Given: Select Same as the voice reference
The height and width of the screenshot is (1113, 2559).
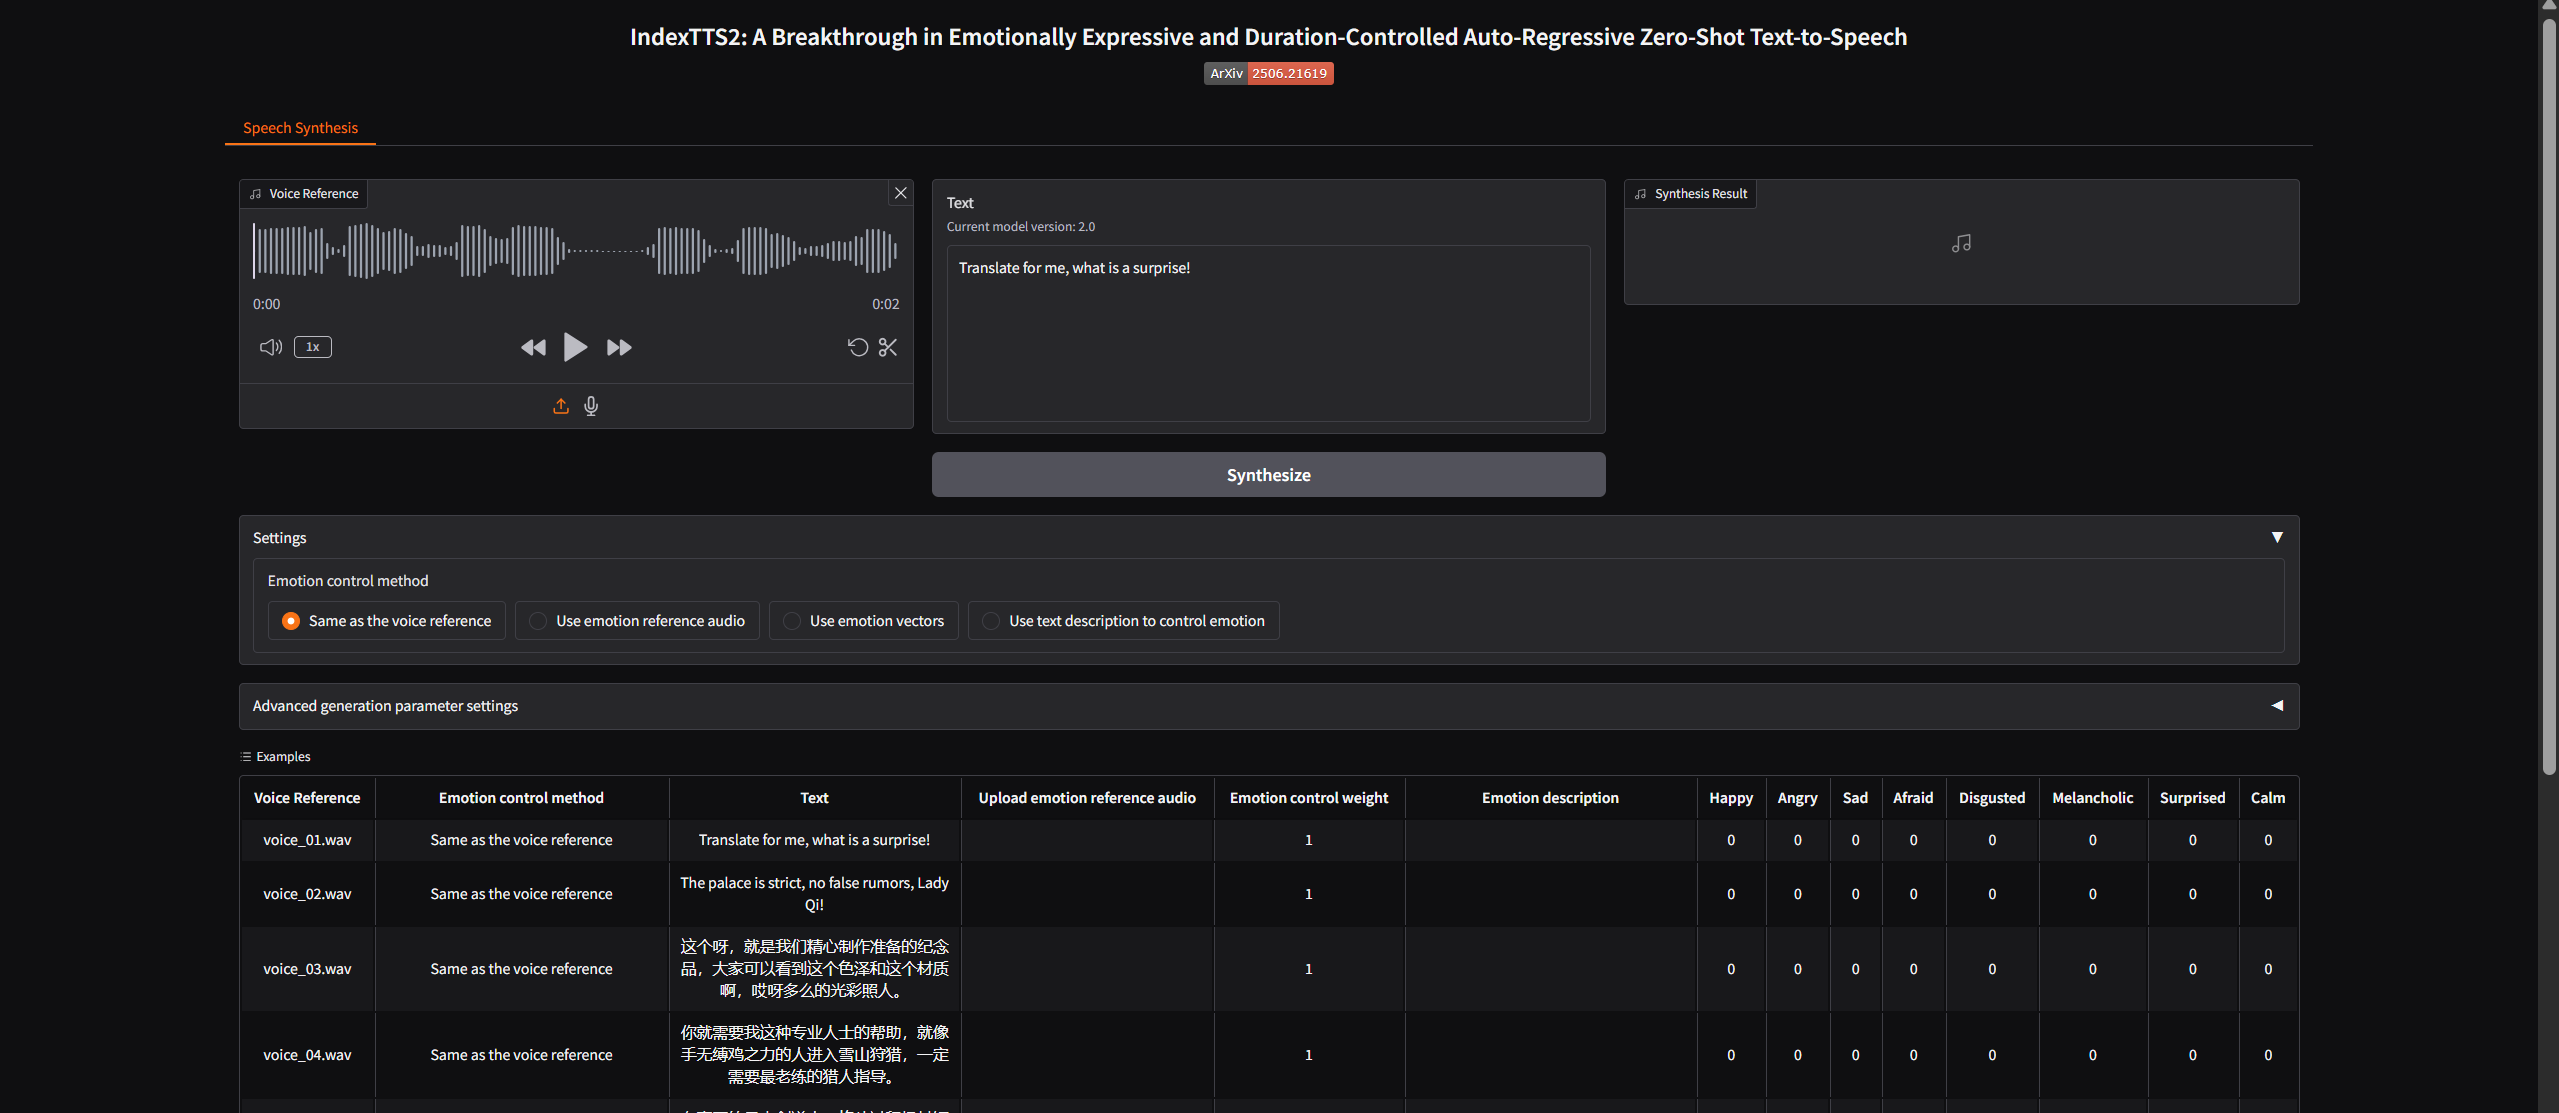Looking at the screenshot, I should click(x=291, y=621).
